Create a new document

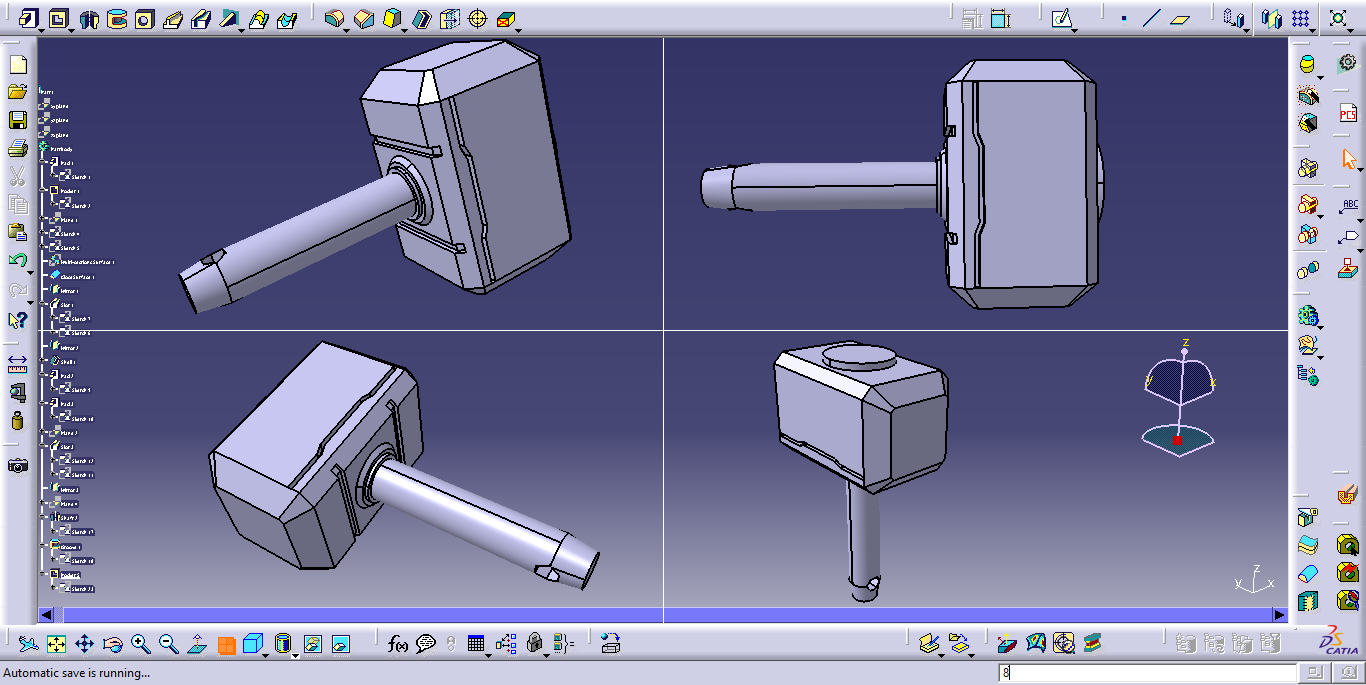(x=17, y=64)
